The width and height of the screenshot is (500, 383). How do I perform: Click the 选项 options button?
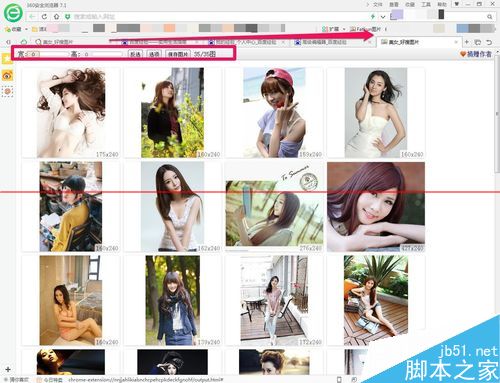154,54
